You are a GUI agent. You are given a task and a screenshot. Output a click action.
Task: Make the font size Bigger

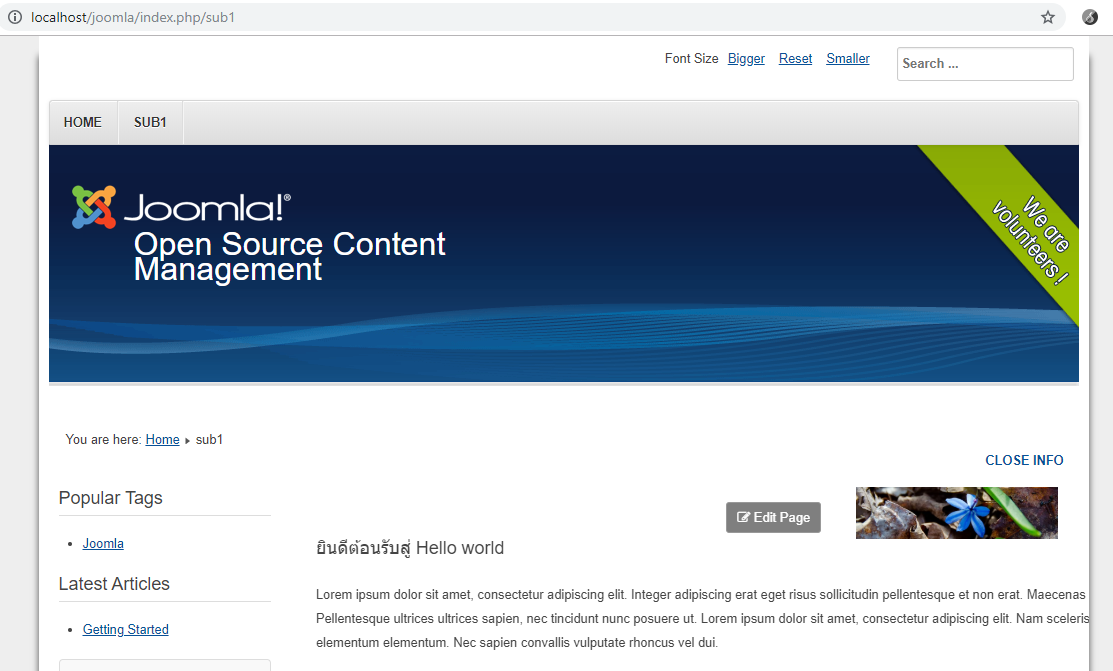[x=746, y=59]
